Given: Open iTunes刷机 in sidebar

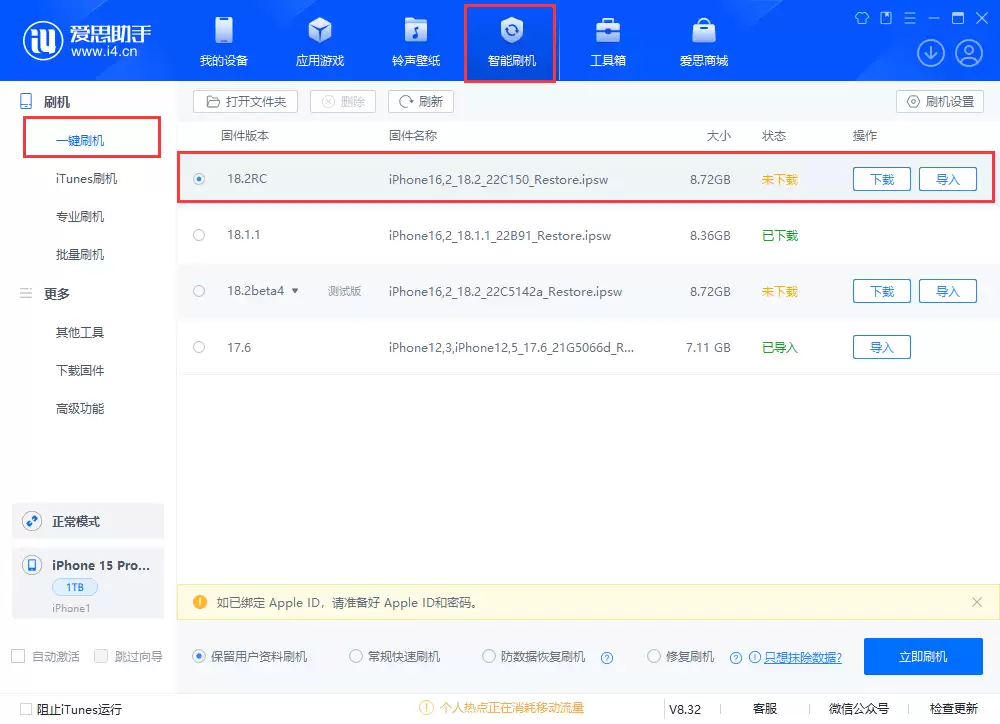Looking at the screenshot, I should pos(86,179).
